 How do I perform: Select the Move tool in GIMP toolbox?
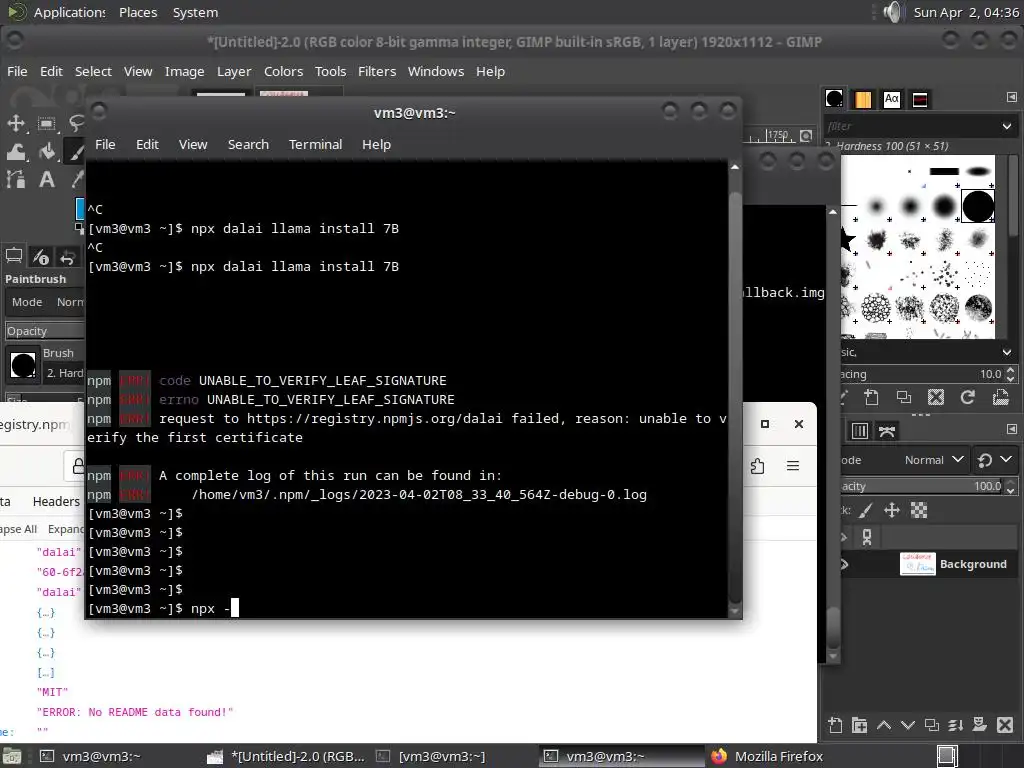click(x=16, y=123)
